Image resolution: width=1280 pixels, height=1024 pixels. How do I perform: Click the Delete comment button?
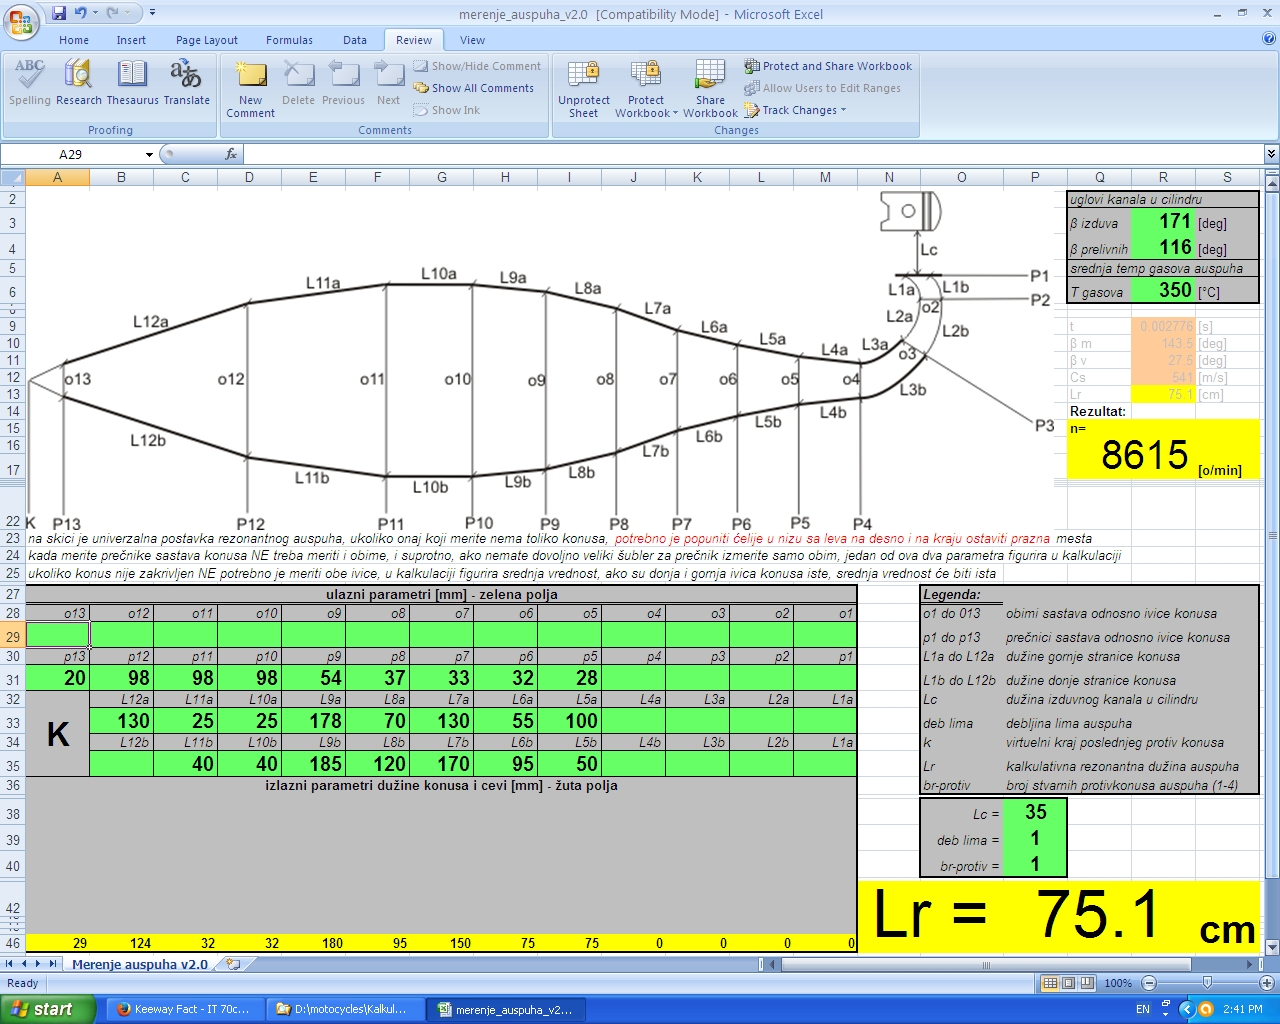tap(298, 82)
